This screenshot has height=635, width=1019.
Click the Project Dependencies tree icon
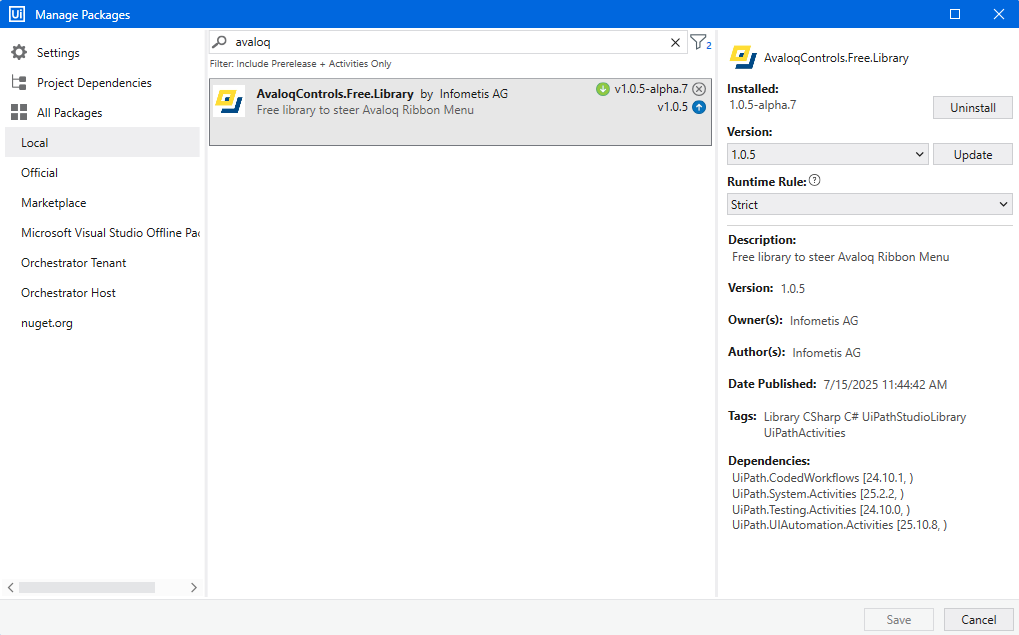(19, 83)
